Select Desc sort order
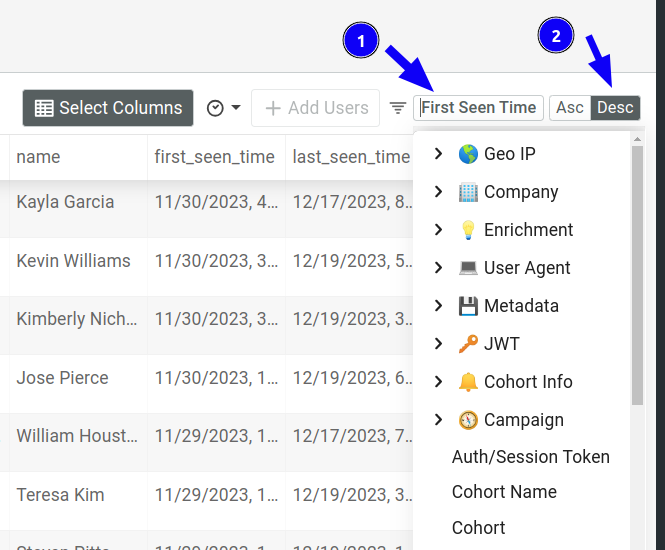The image size is (665, 550). (615, 108)
